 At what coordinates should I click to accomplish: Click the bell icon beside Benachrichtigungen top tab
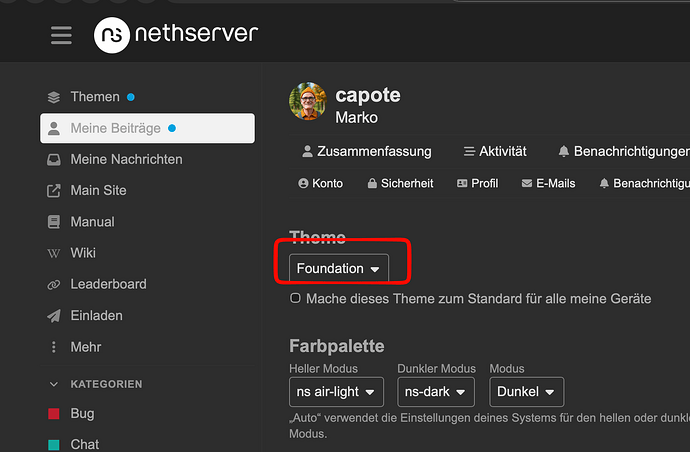pos(563,151)
